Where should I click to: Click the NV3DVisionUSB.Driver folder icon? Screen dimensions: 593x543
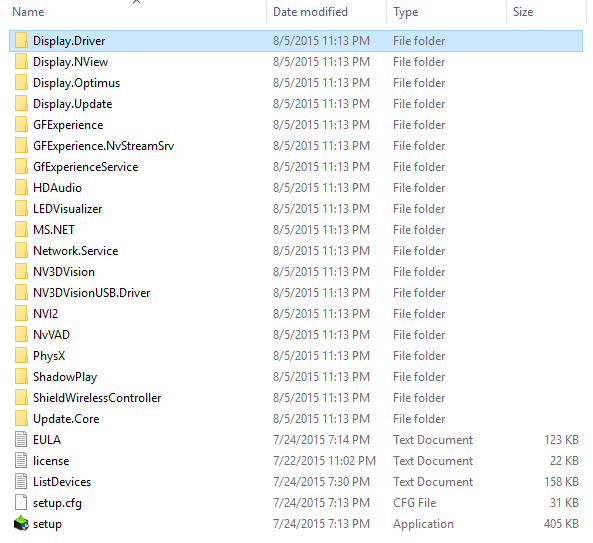(21, 292)
